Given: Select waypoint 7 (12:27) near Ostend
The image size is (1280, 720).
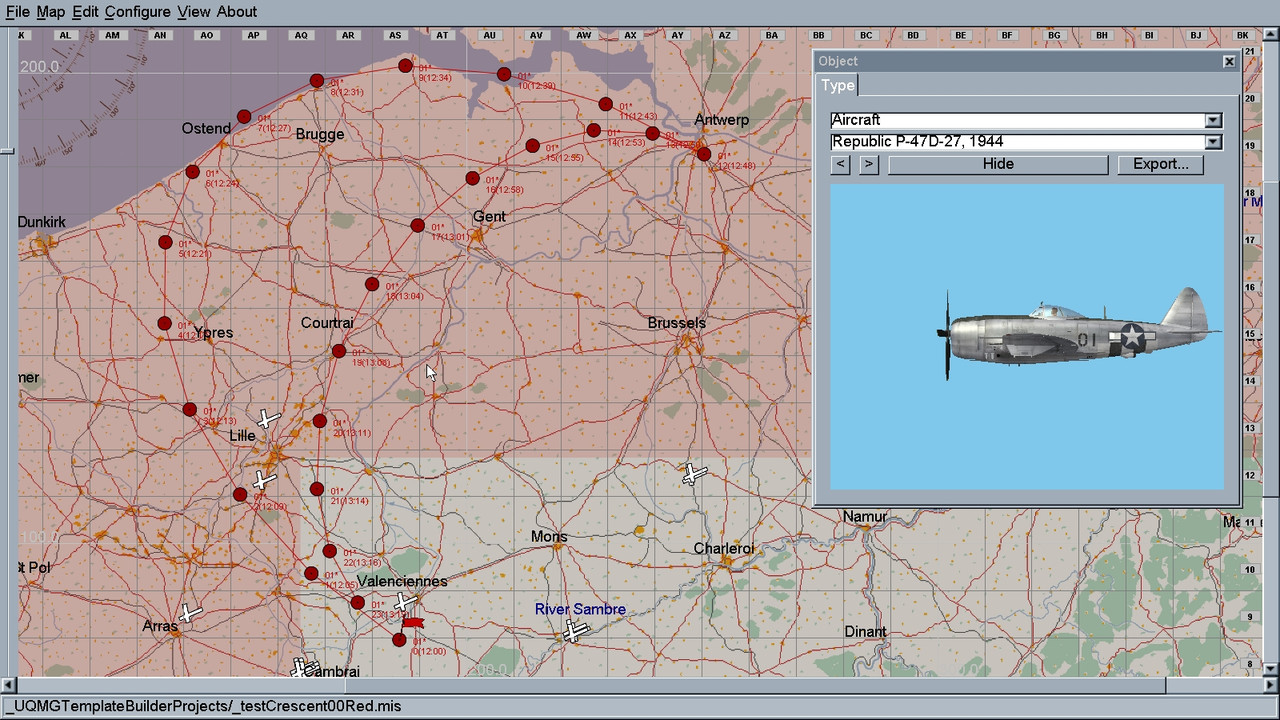Looking at the screenshot, I should tap(244, 117).
